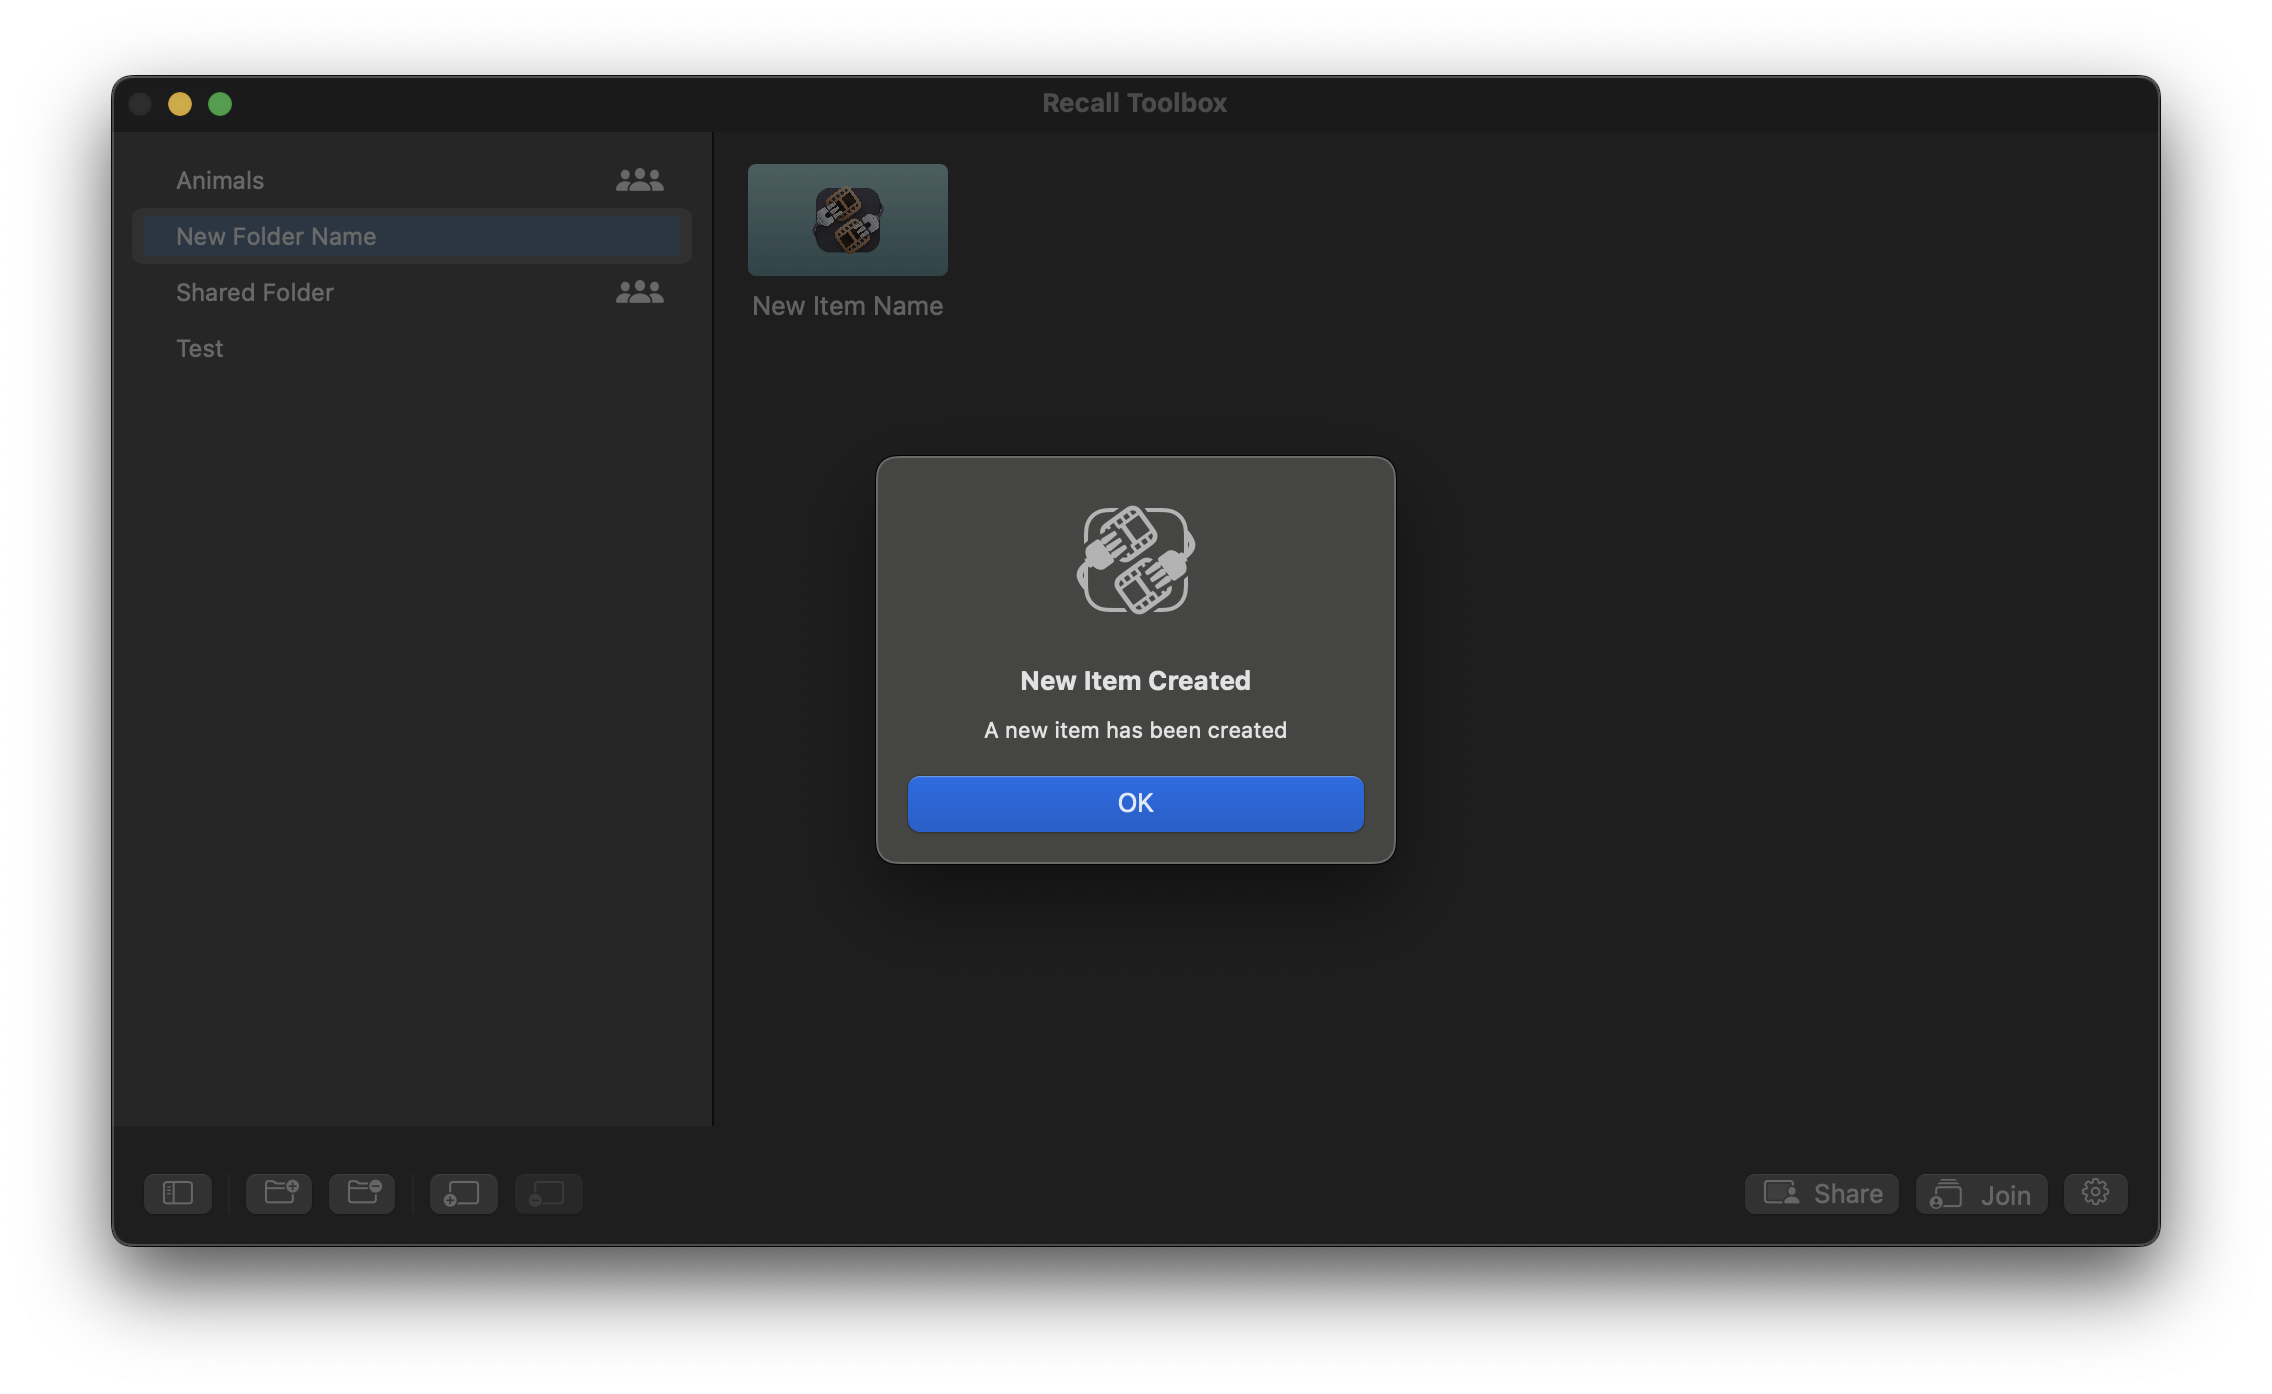Image resolution: width=2272 pixels, height=1394 pixels.
Task: Click the New Item Name label
Action: pyautogui.click(x=847, y=306)
